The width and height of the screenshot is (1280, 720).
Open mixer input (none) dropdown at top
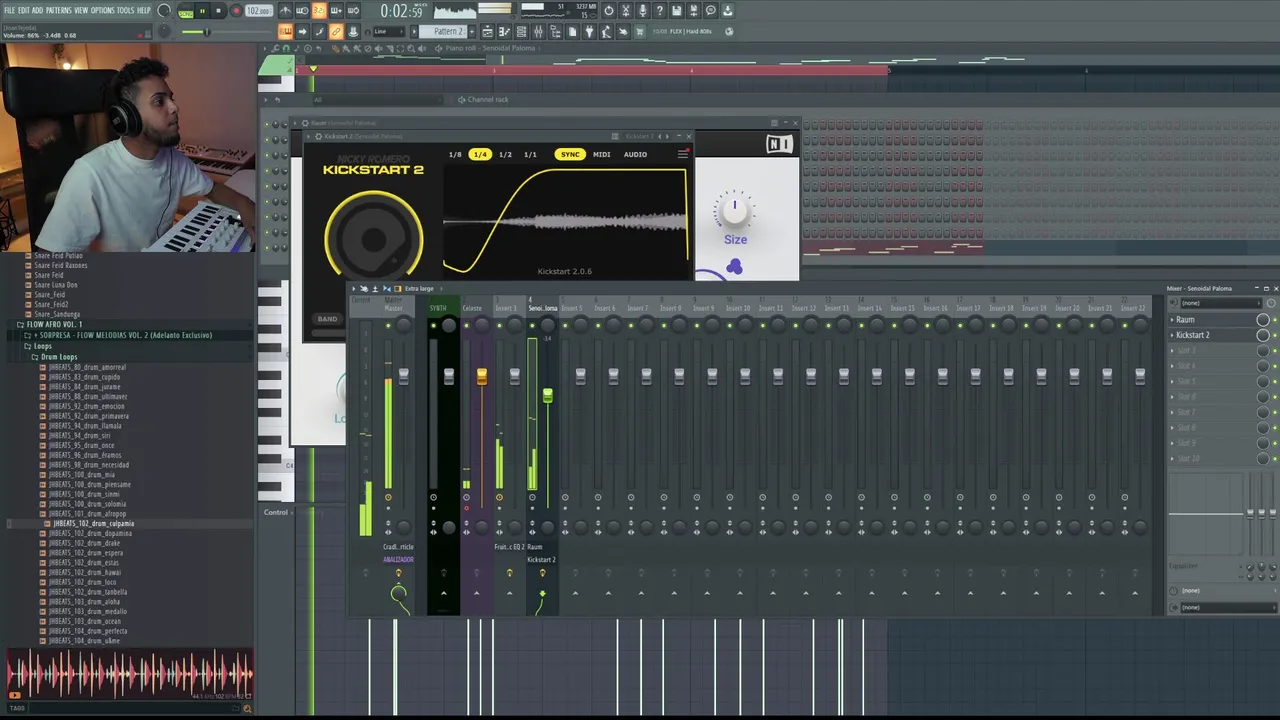tap(1220, 303)
